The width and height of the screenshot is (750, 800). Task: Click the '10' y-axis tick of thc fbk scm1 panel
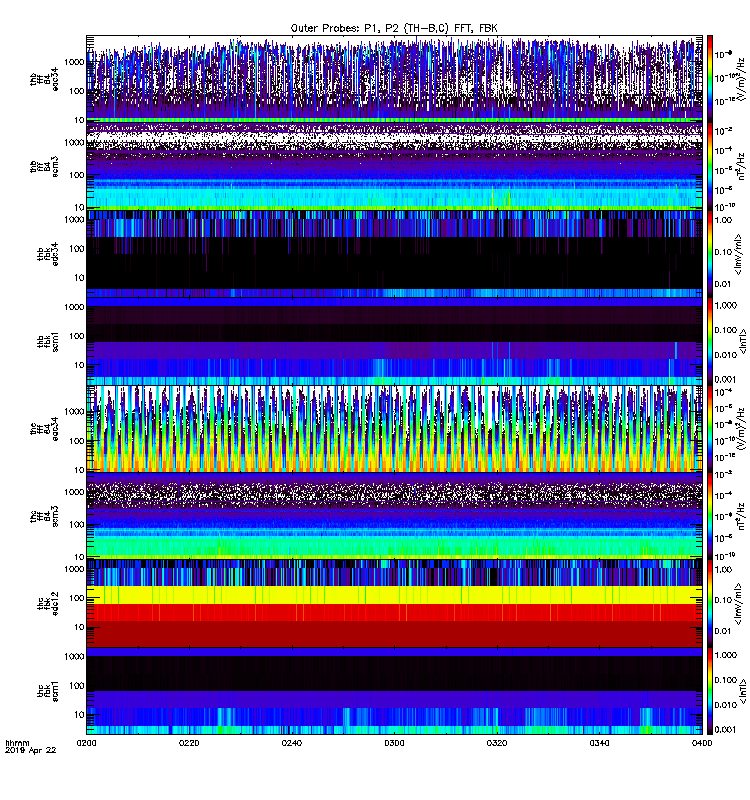click(x=79, y=715)
